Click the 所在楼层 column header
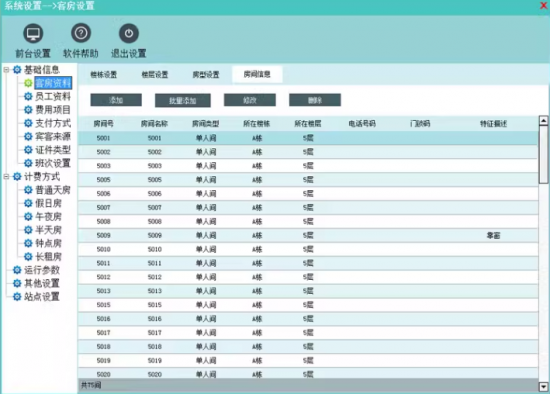The height and width of the screenshot is (394, 550). (x=308, y=123)
